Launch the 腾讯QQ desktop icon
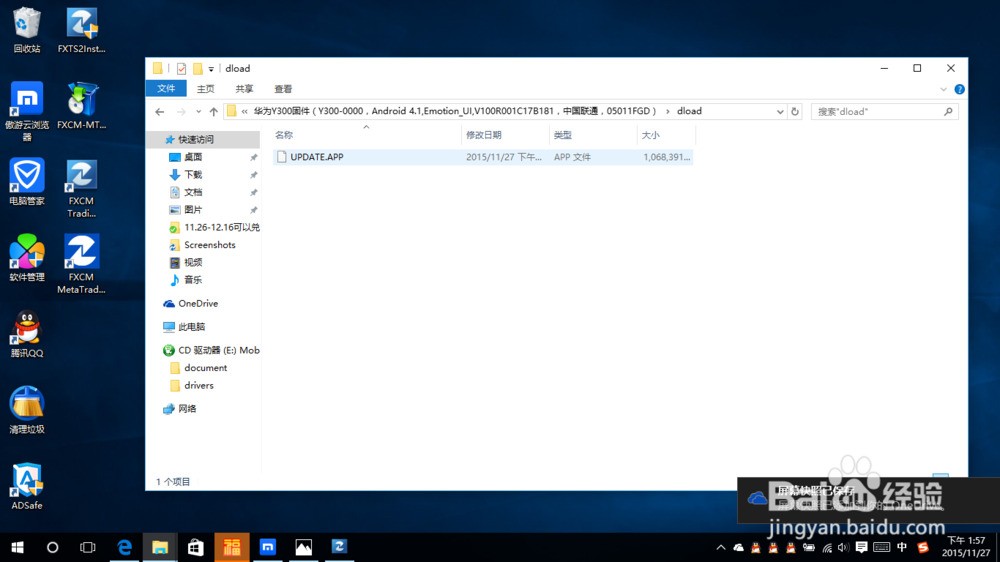Image resolution: width=1000 pixels, height=562 pixels. [x=27, y=334]
